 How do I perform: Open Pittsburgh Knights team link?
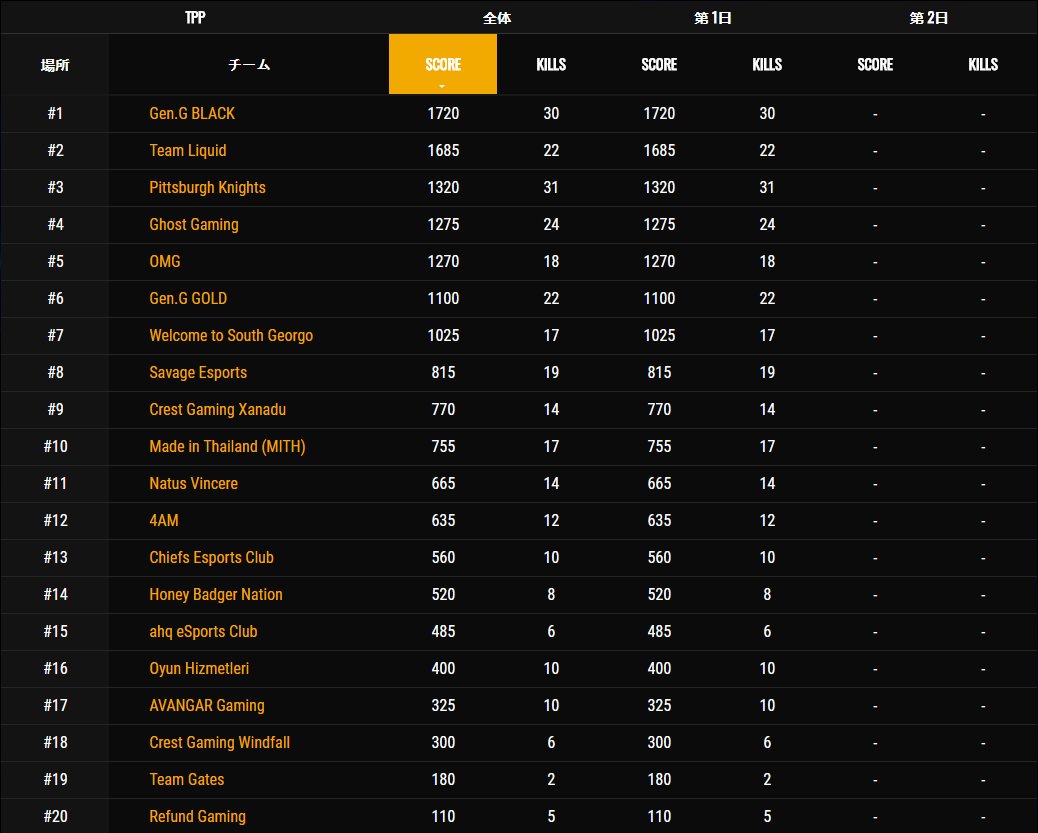(207, 187)
